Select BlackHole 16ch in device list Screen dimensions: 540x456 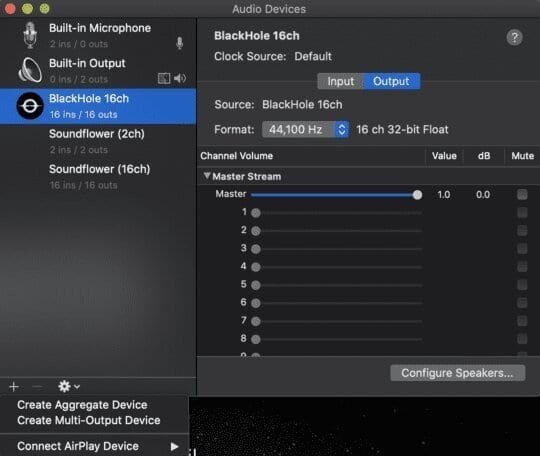(x=98, y=106)
